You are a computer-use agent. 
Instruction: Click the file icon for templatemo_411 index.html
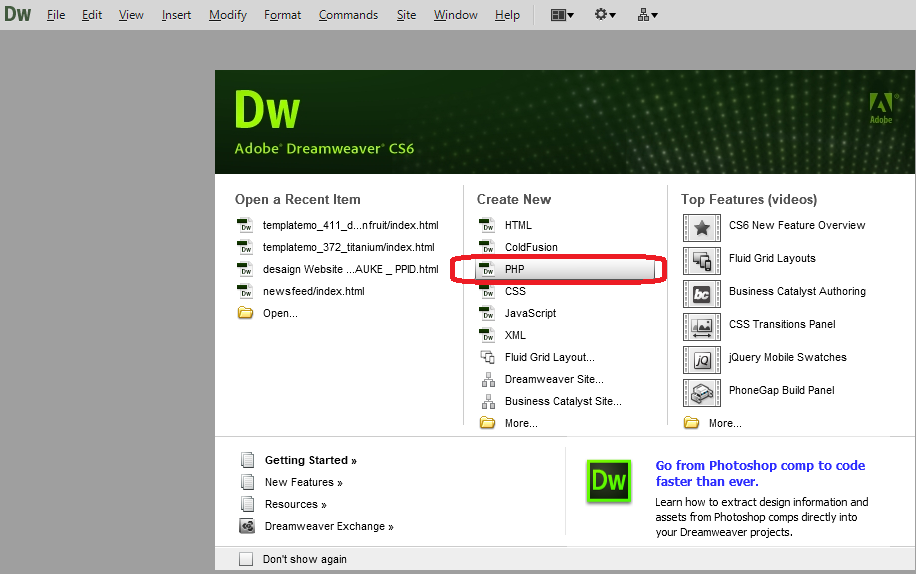click(245, 225)
